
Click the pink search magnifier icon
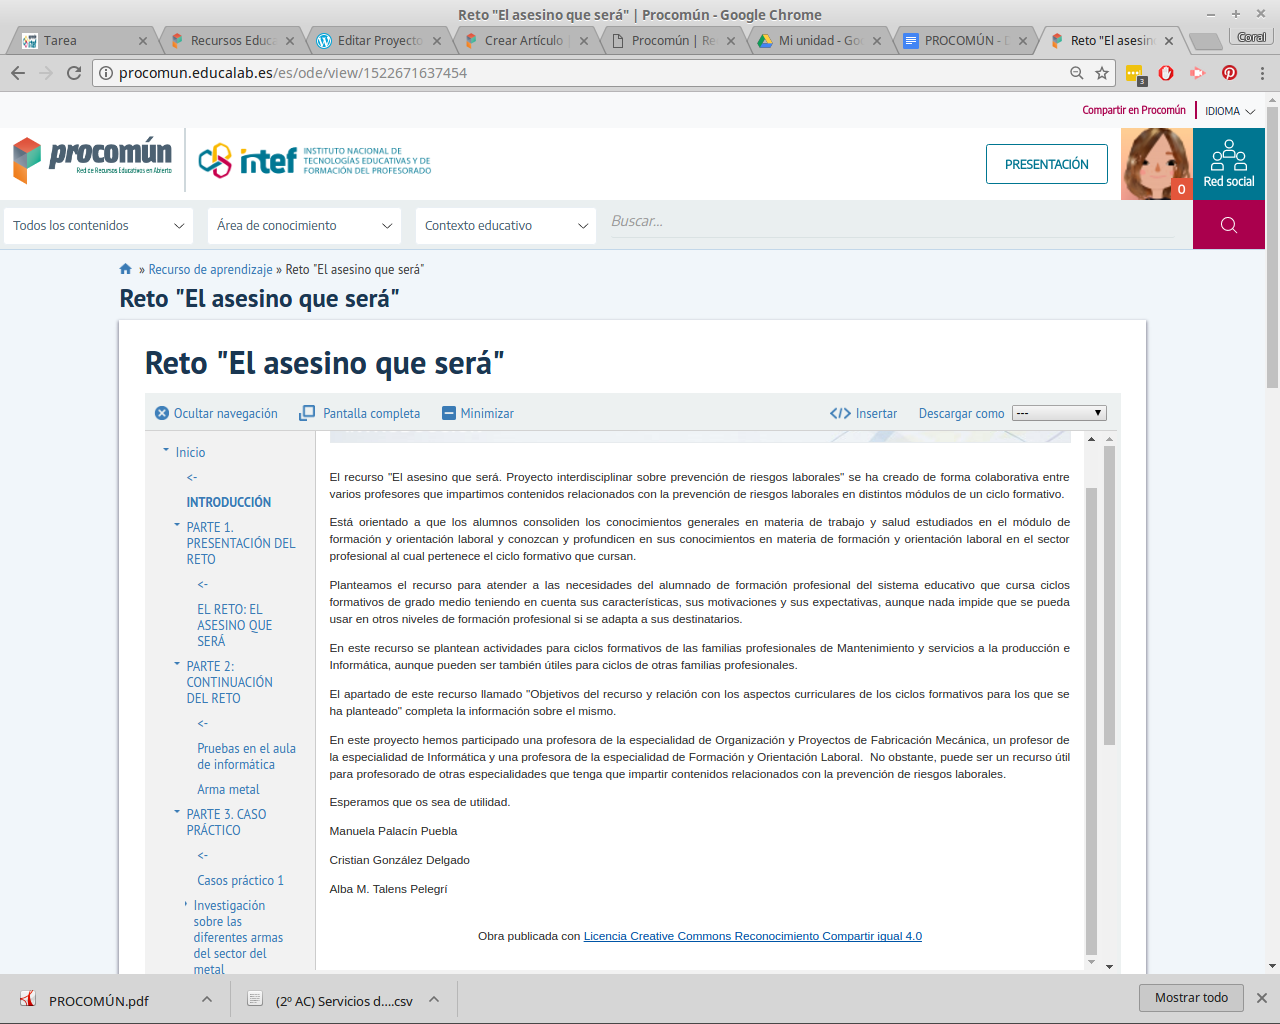click(x=1228, y=225)
